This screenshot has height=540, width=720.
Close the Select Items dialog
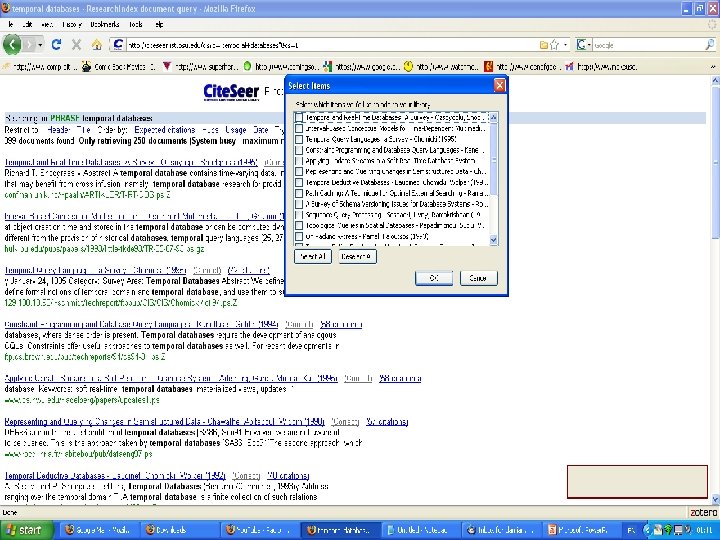(x=499, y=85)
